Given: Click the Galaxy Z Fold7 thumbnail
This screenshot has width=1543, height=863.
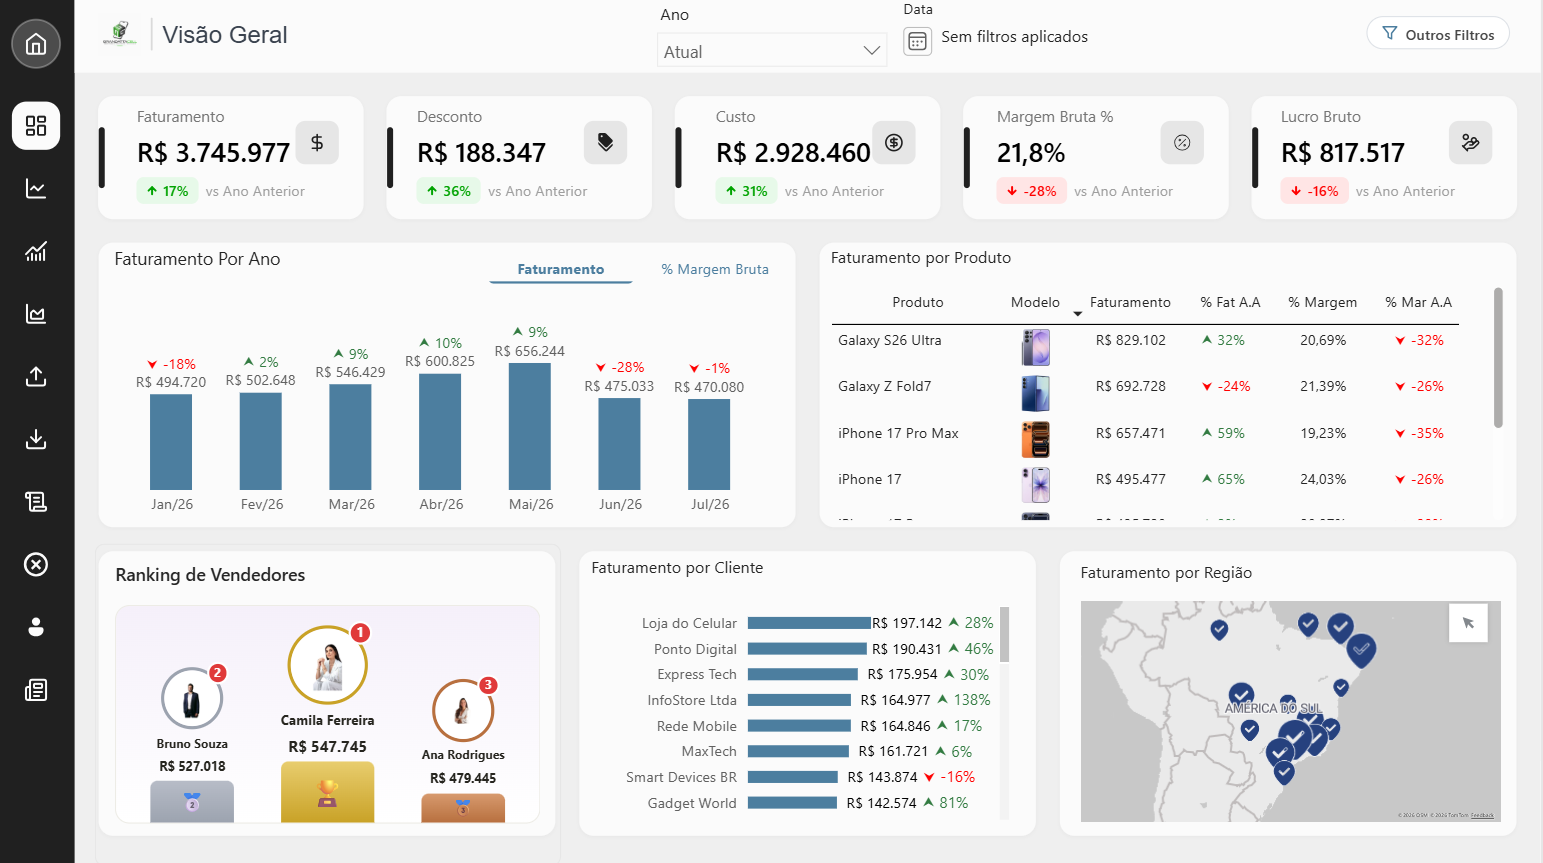Looking at the screenshot, I should pos(1035,393).
